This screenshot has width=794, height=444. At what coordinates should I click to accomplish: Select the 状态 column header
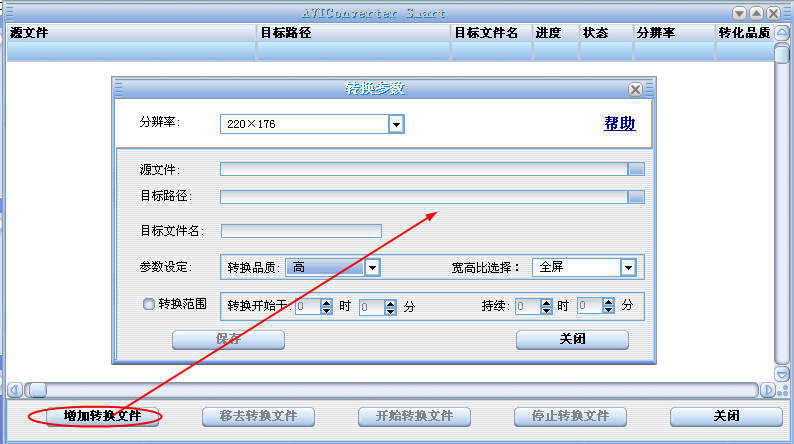(606, 33)
